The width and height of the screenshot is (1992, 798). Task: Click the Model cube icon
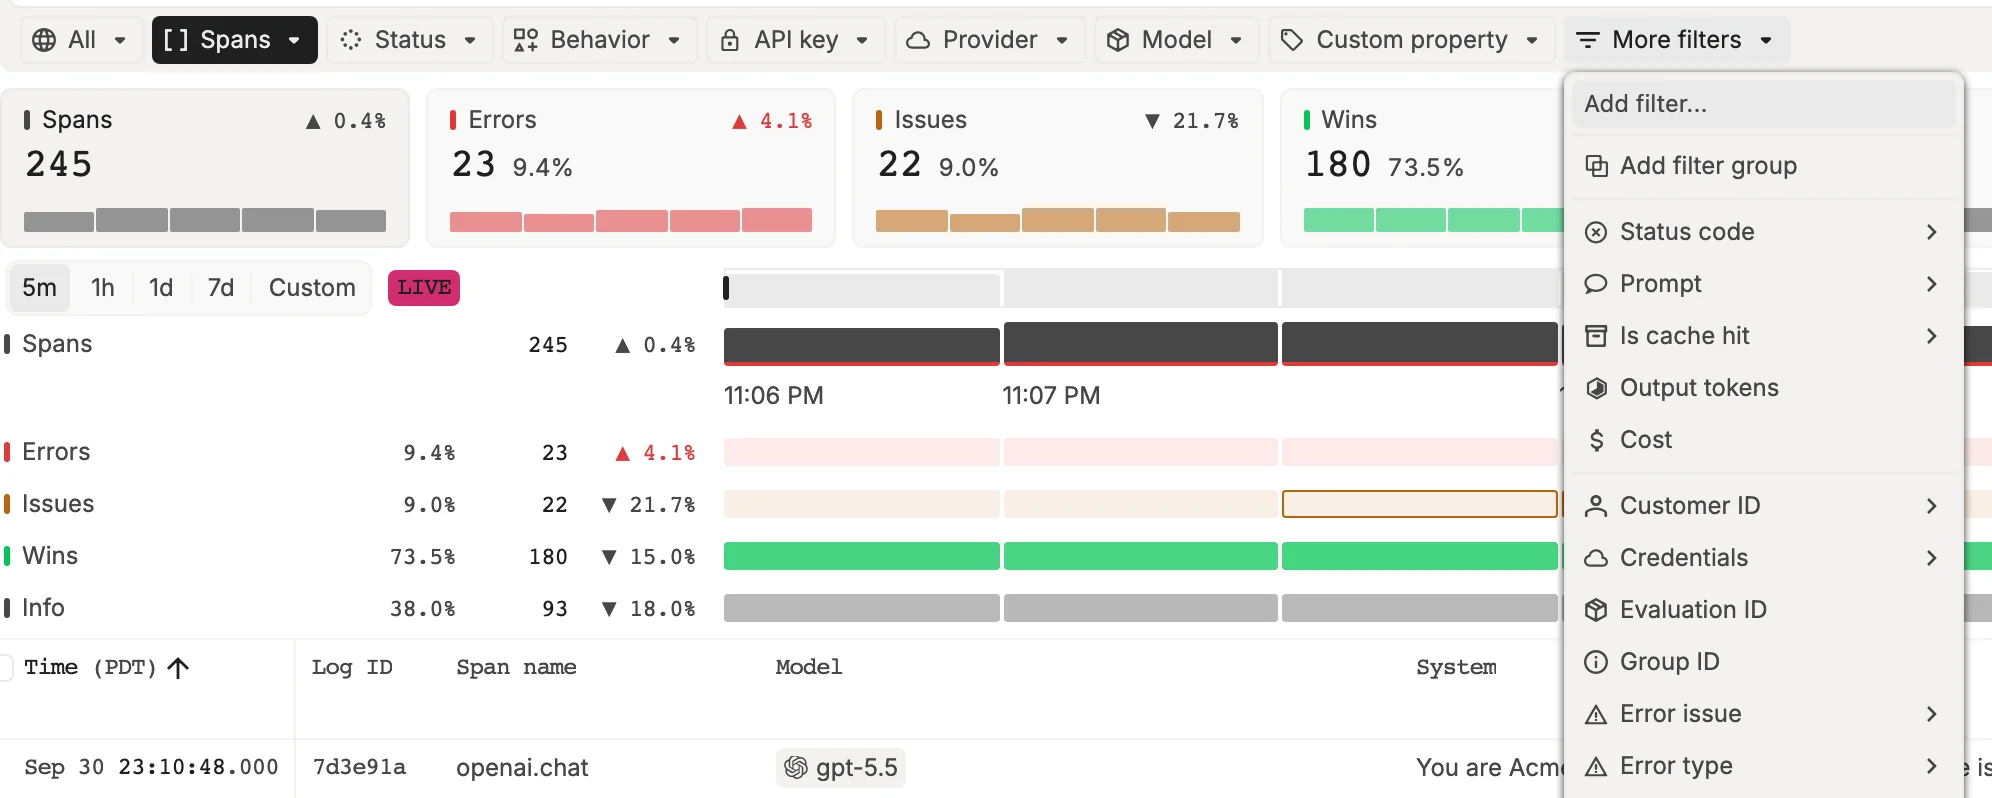[x=1118, y=40]
